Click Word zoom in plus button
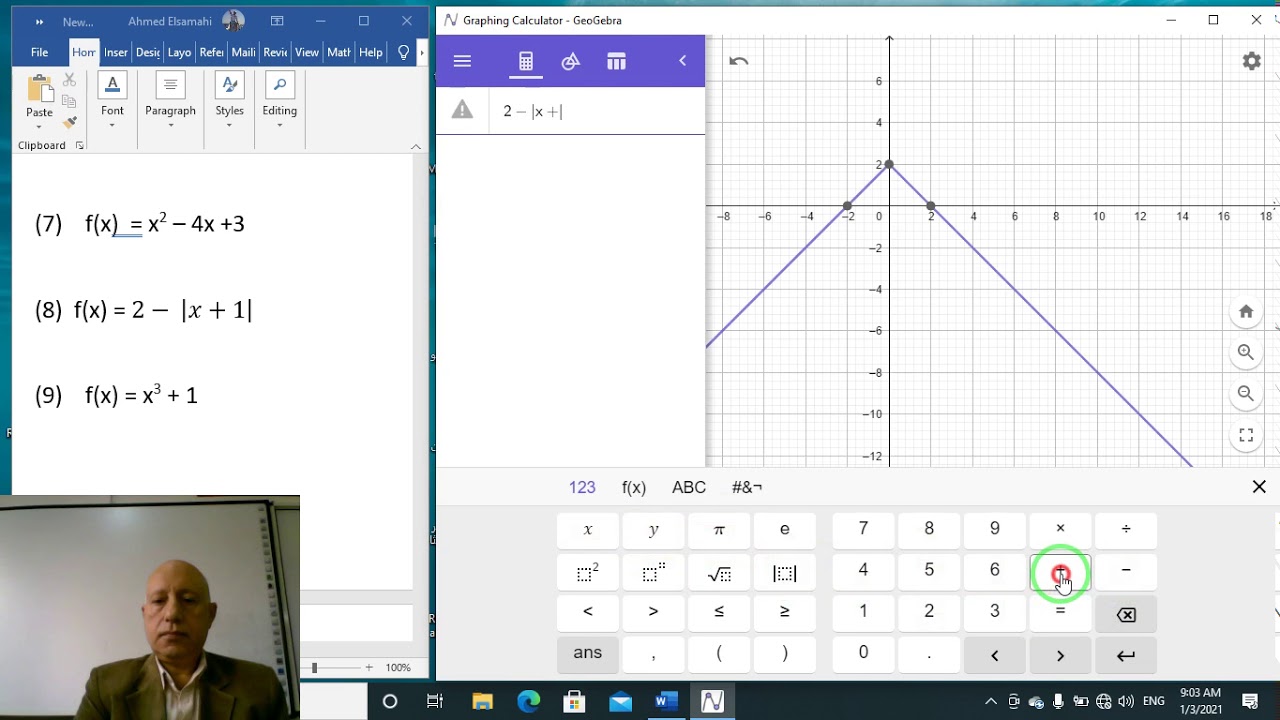This screenshot has height=720, width=1280. click(x=369, y=667)
